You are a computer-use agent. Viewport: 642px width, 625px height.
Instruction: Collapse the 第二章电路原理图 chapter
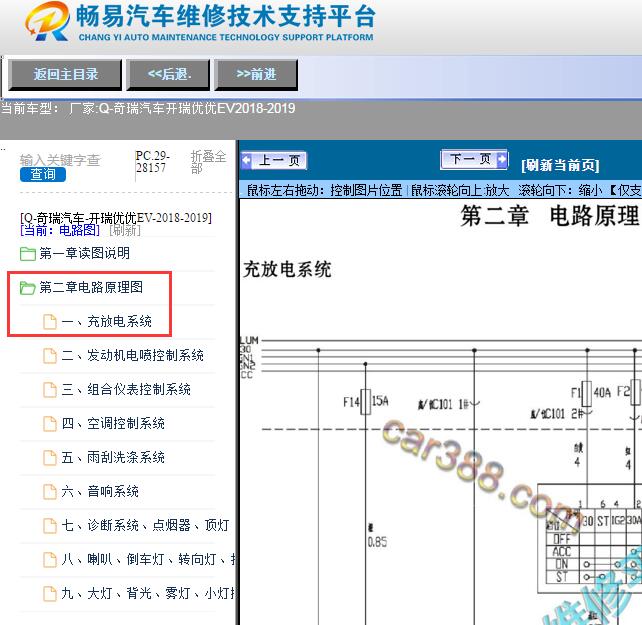pos(91,287)
